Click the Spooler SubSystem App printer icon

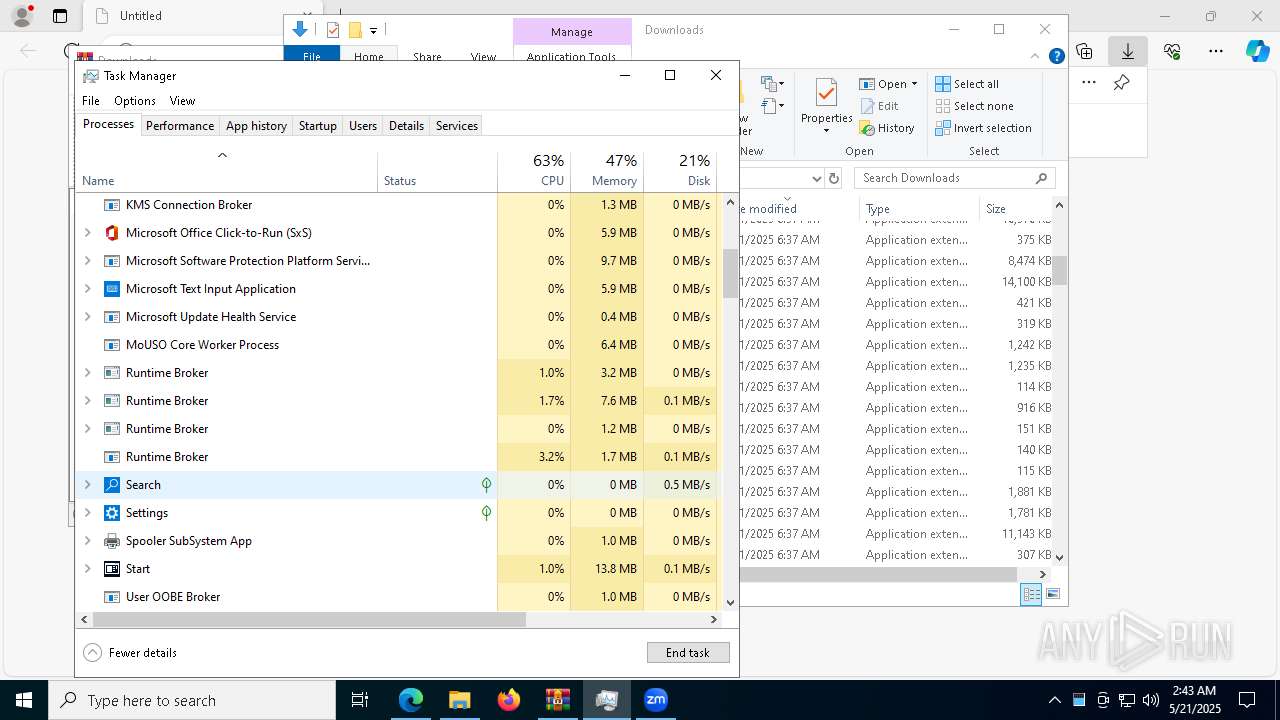[x=112, y=541]
